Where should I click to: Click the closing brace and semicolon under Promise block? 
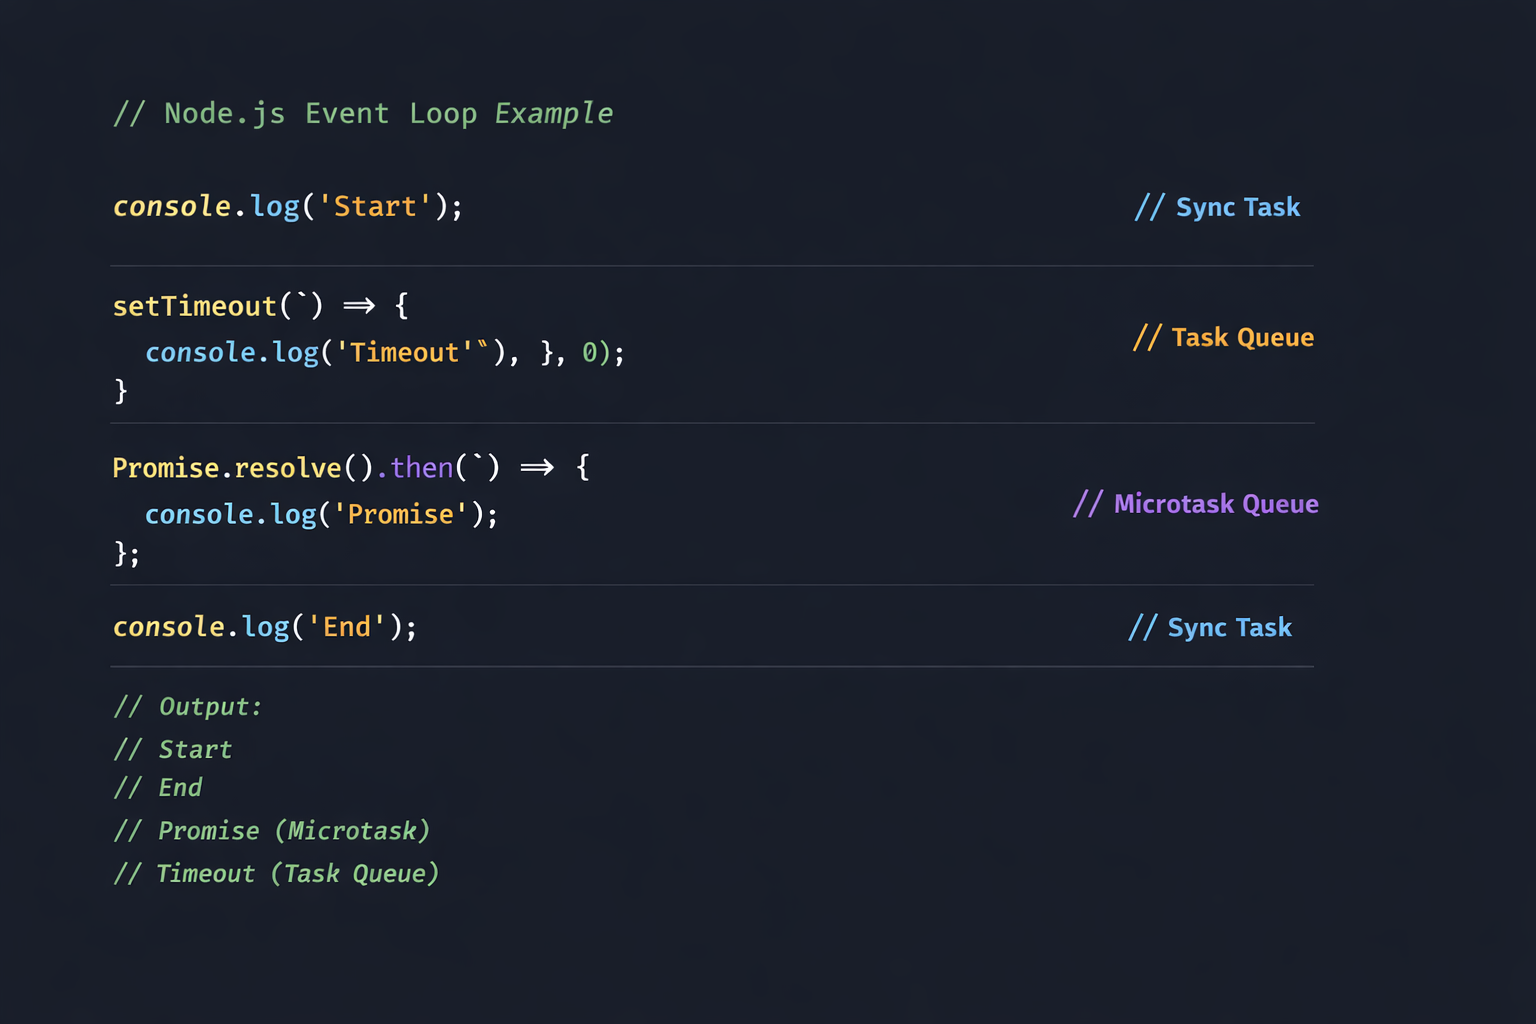coord(126,553)
